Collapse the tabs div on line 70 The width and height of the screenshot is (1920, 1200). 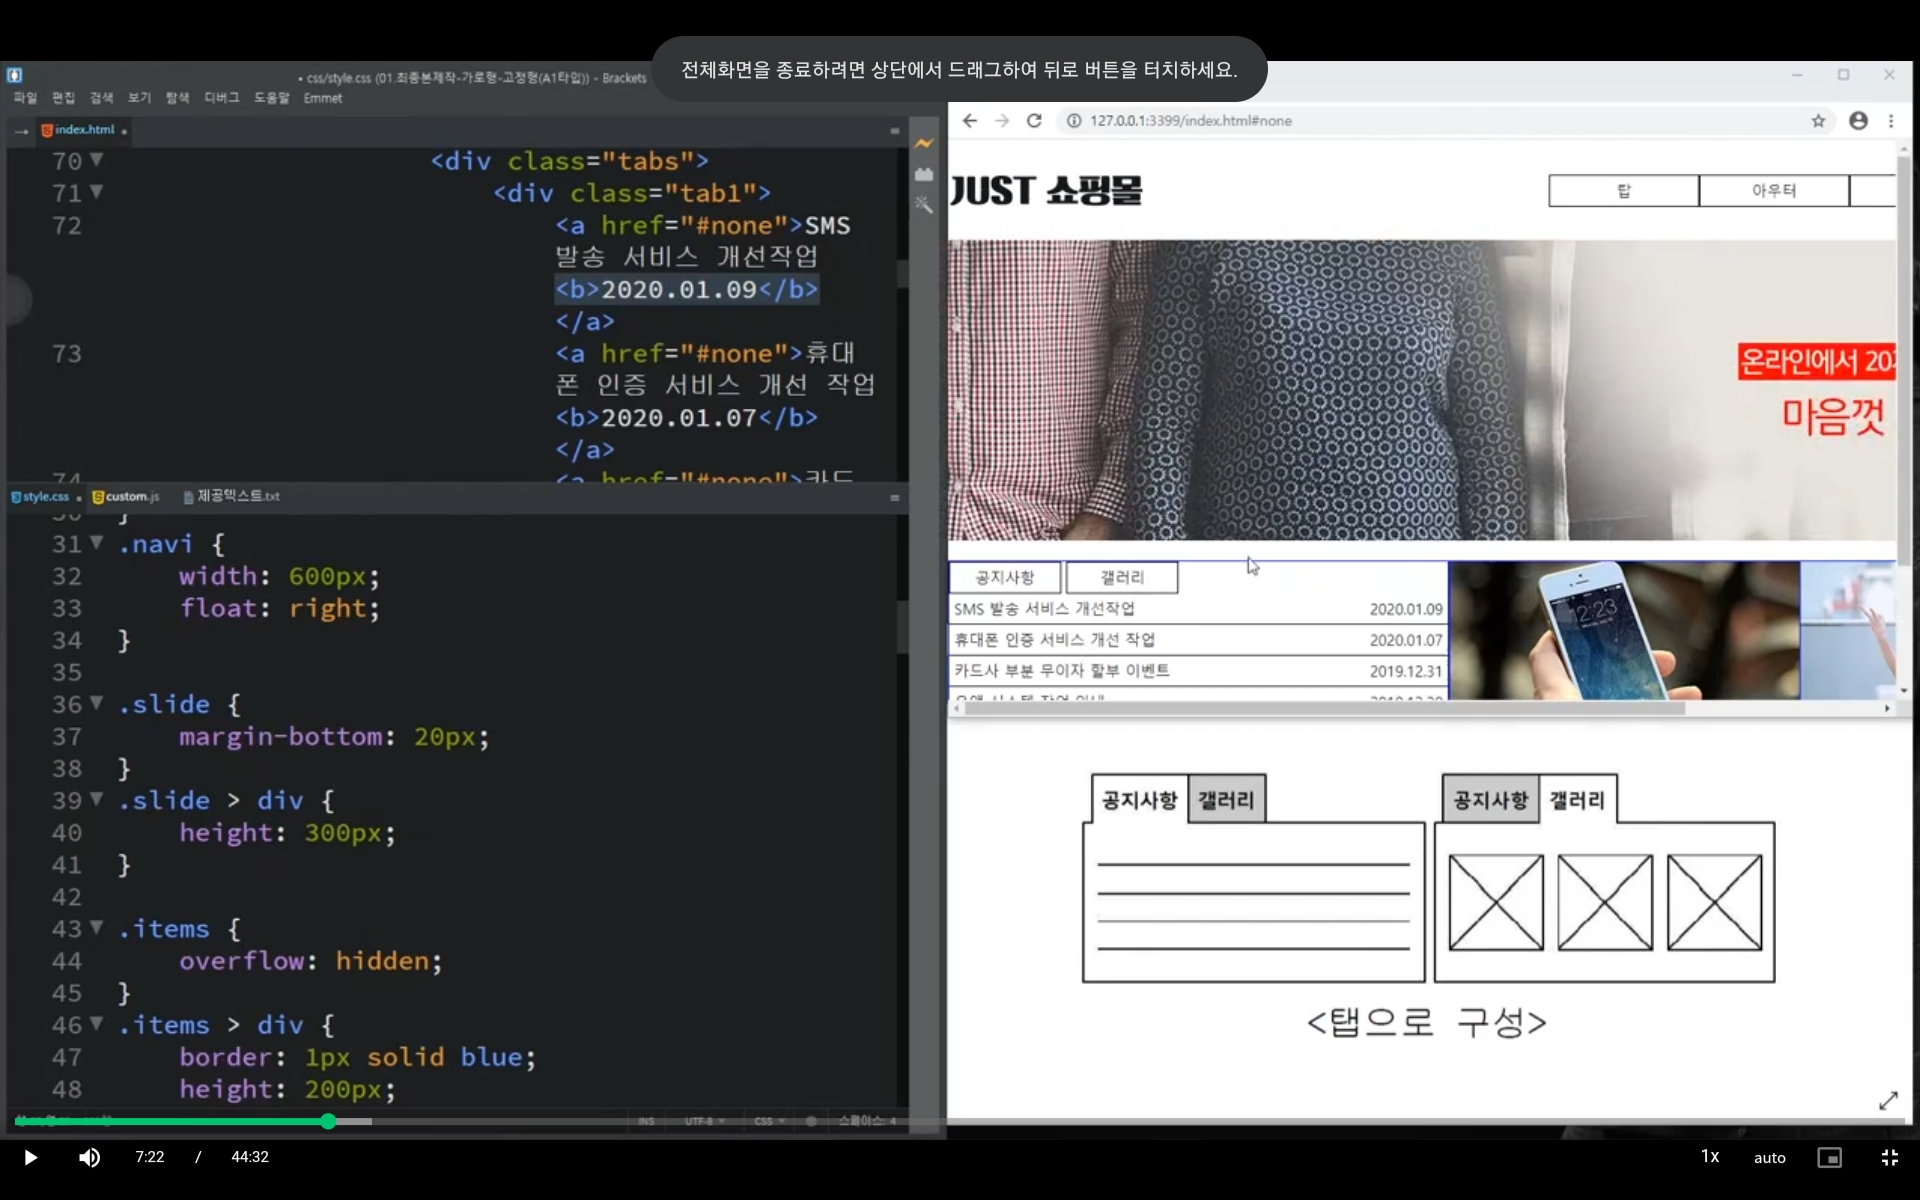[x=97, y=160]
